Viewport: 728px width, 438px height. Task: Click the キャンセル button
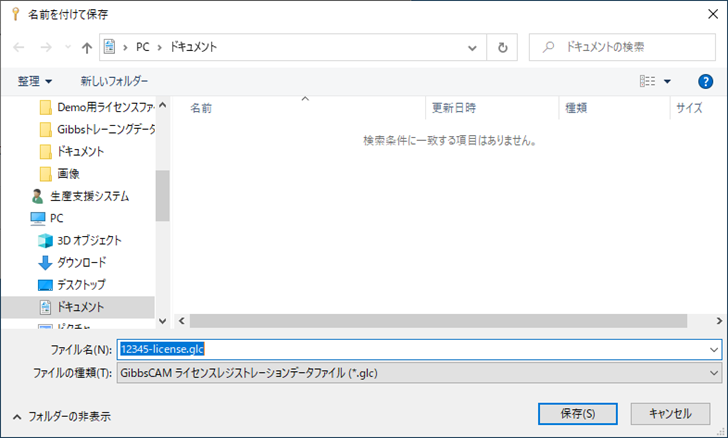pos(670,413)
